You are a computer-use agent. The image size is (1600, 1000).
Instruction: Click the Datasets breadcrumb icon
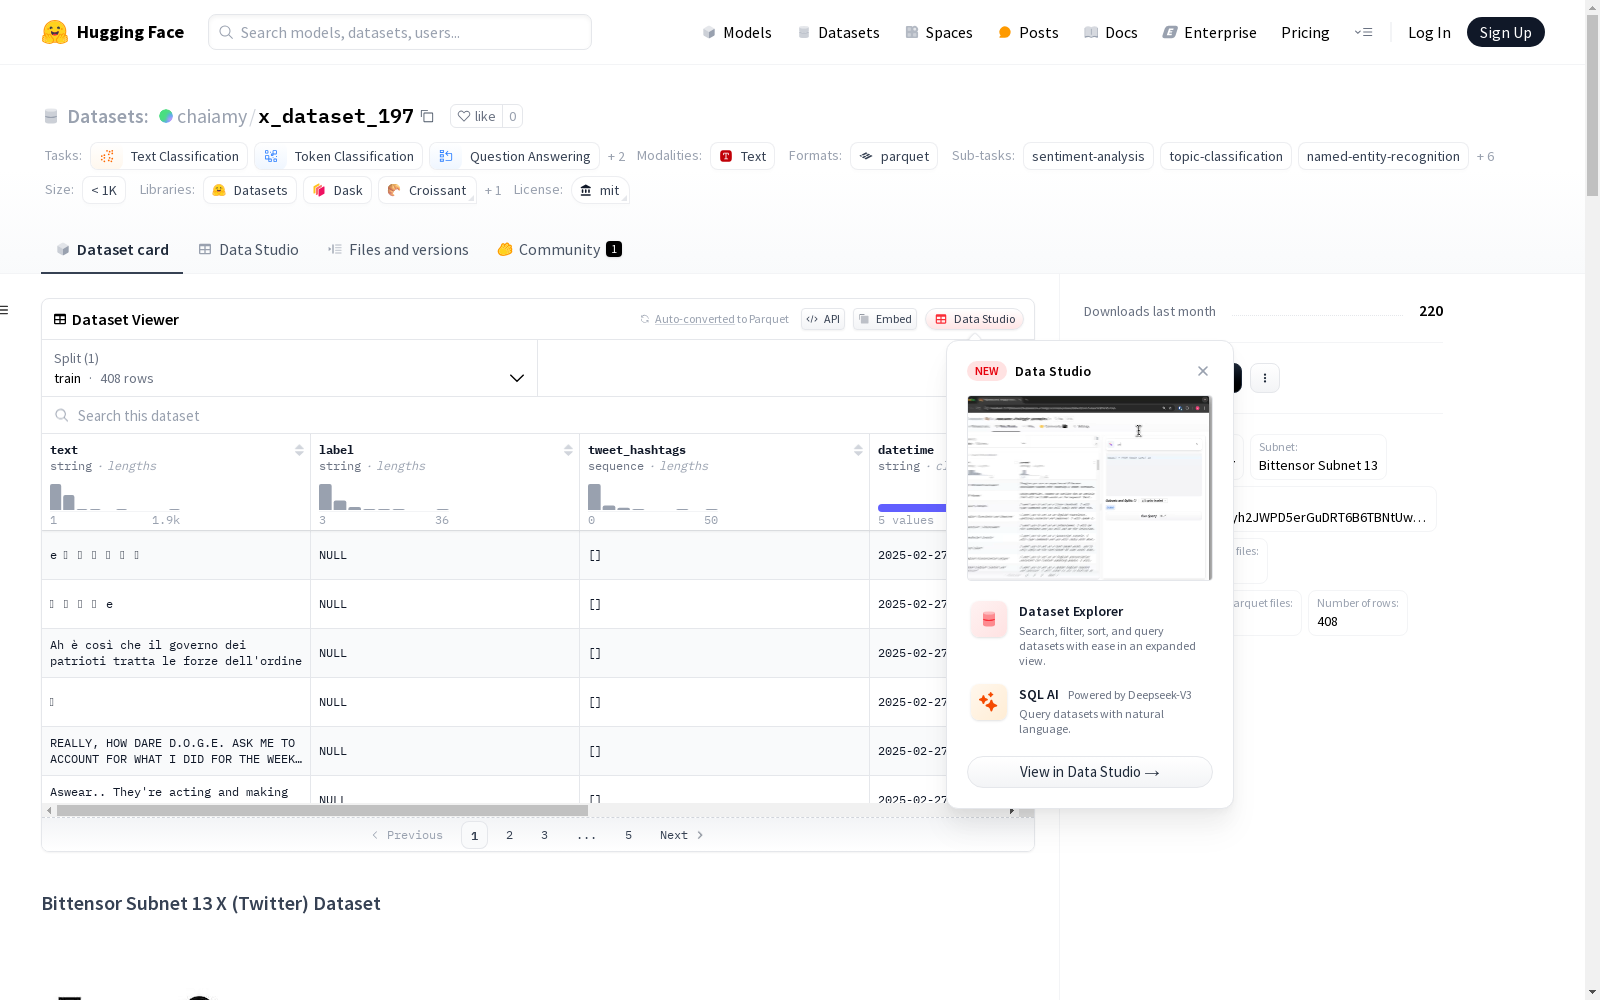51,116
